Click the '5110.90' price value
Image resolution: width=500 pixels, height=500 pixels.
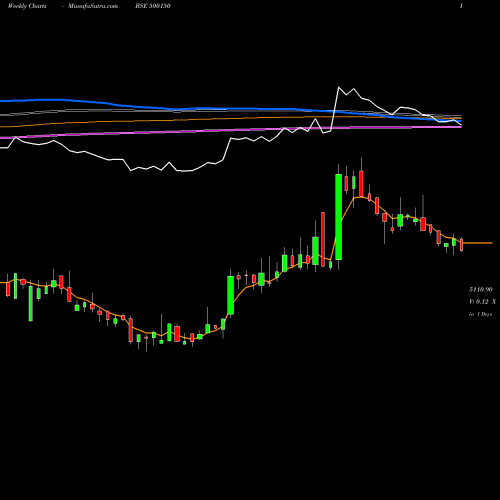pos(480,290)
